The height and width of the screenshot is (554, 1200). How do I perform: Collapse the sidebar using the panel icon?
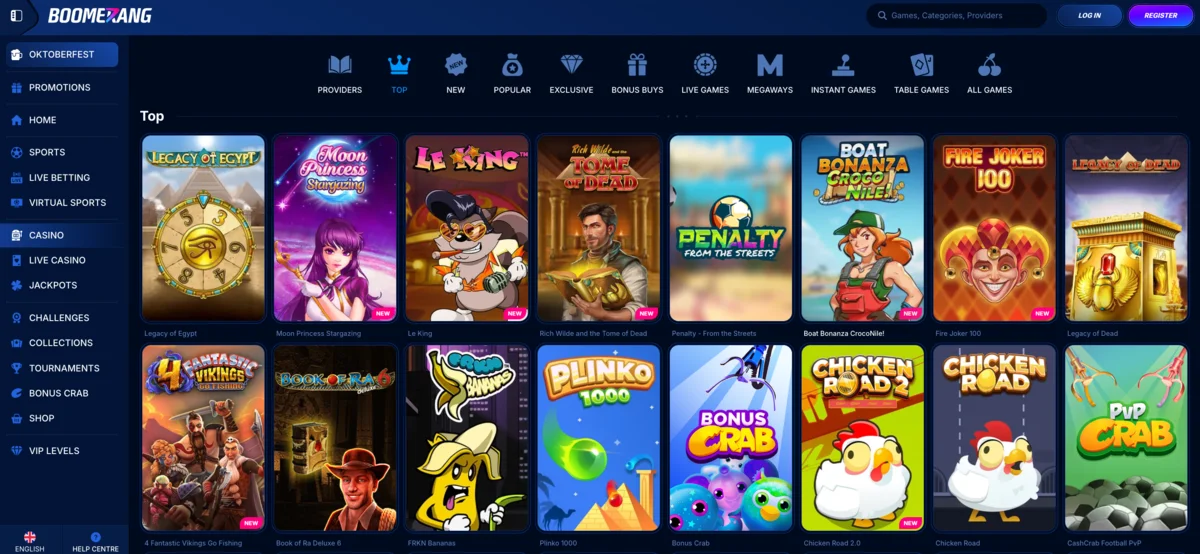pyautogui.click(x=16, y=16)
